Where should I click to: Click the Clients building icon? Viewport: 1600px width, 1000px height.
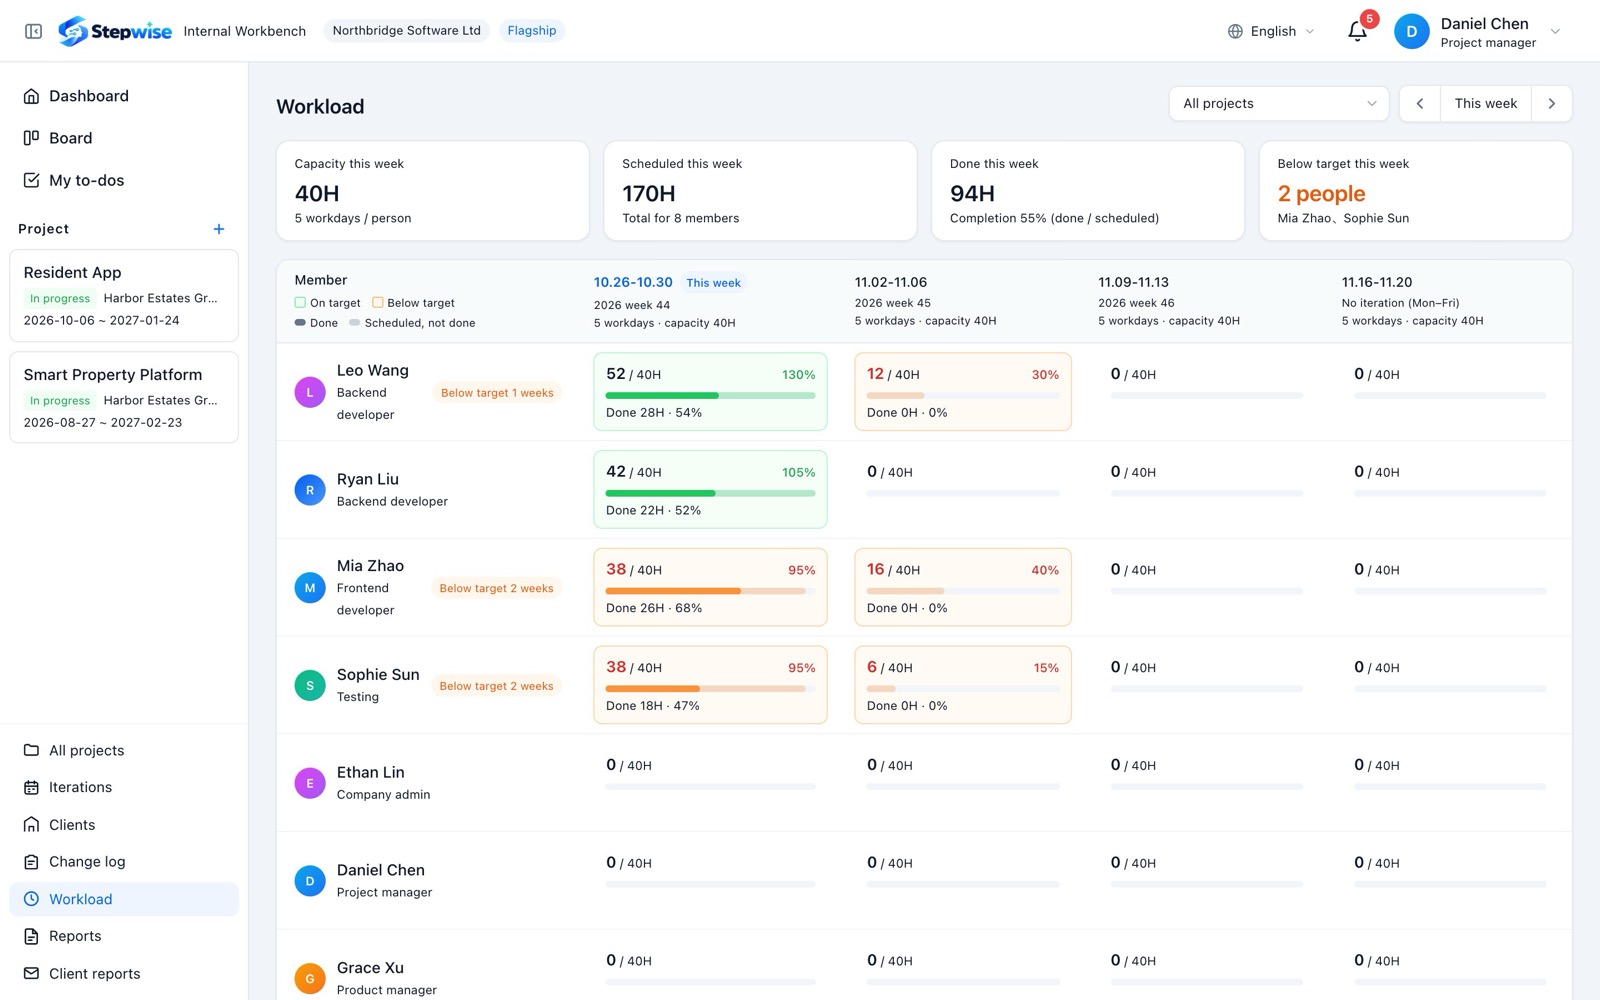pos(31,824)
